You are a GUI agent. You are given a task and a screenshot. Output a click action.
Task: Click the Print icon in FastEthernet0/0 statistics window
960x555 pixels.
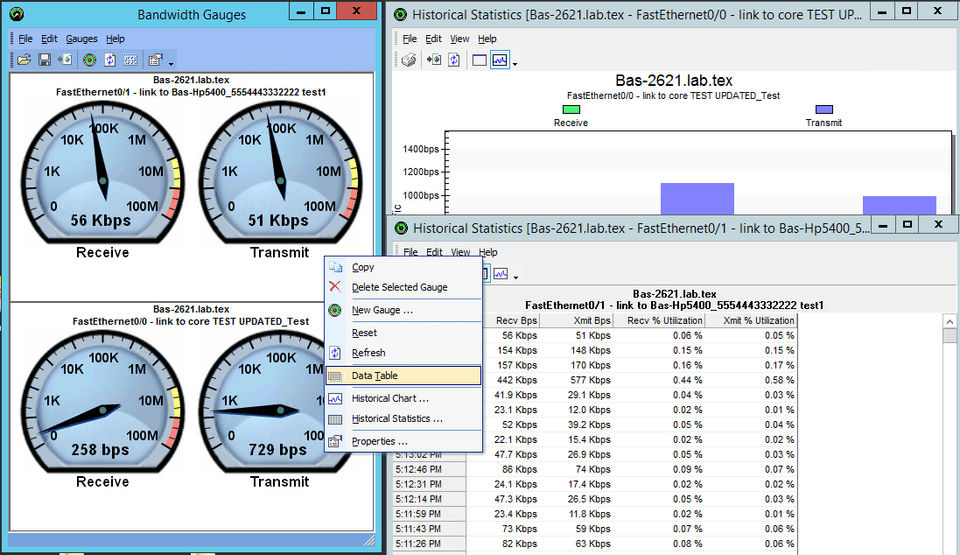tap(409, 60)
